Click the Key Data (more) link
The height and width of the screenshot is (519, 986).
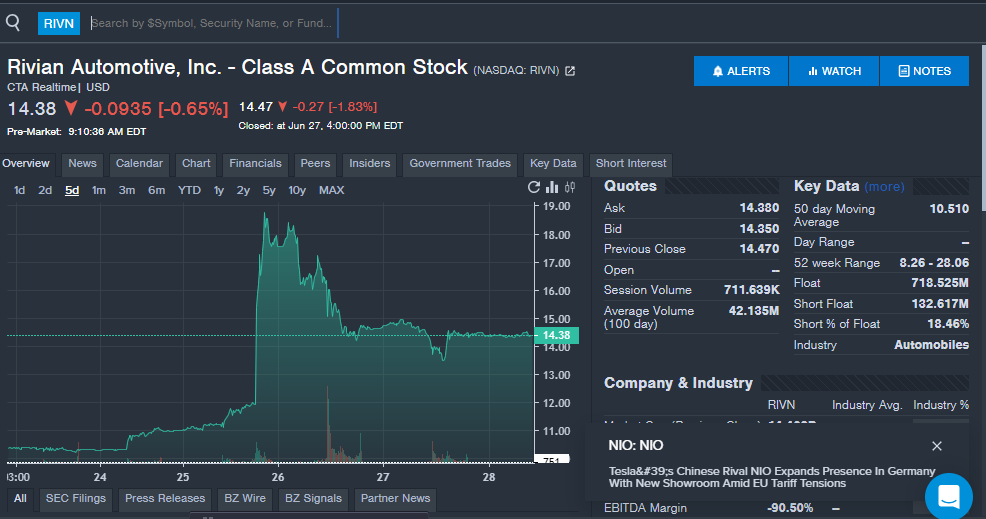tap(884, 187)
